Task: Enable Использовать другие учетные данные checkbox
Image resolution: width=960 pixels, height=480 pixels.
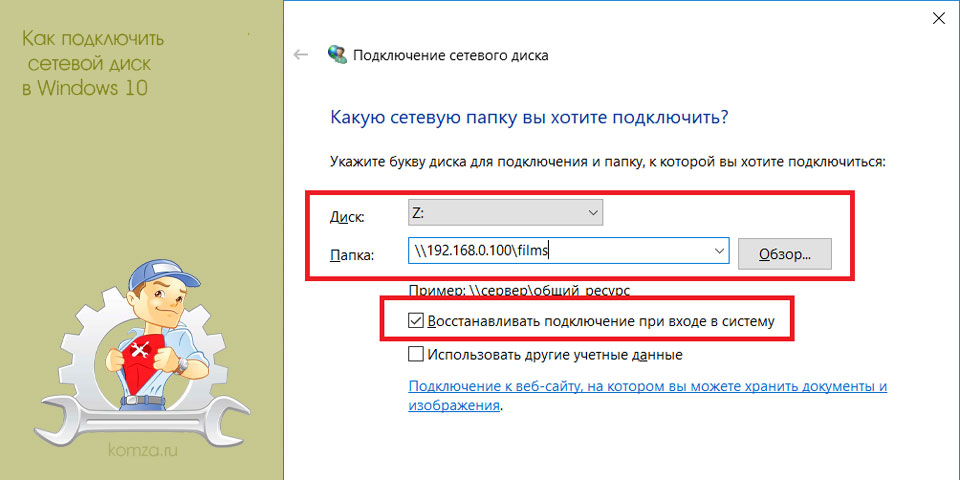Action: click(x=416, y=354)
